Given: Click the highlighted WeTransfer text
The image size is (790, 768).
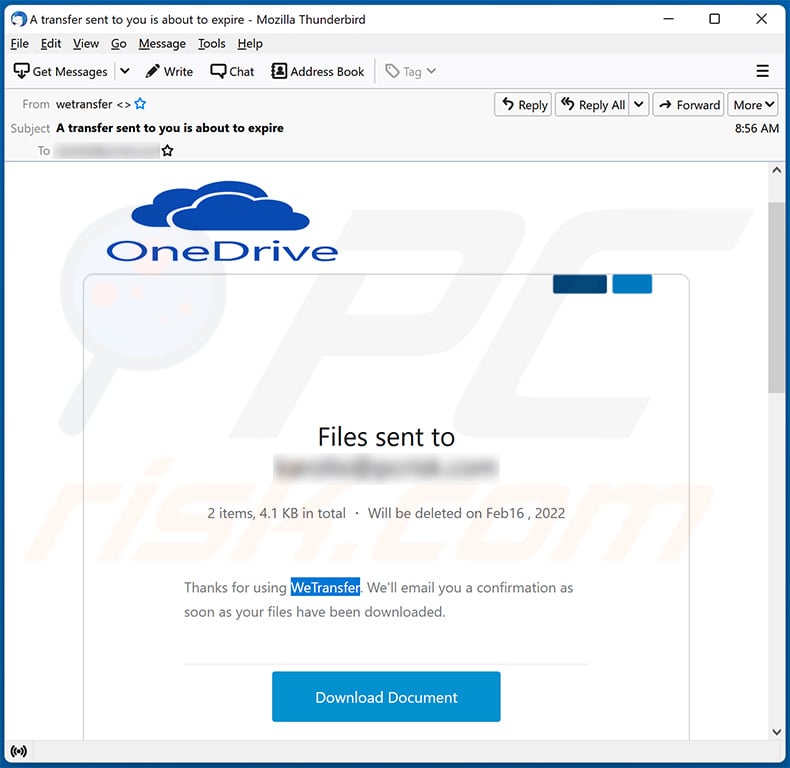Looking at the screenshot, I should tap(325, 587).
